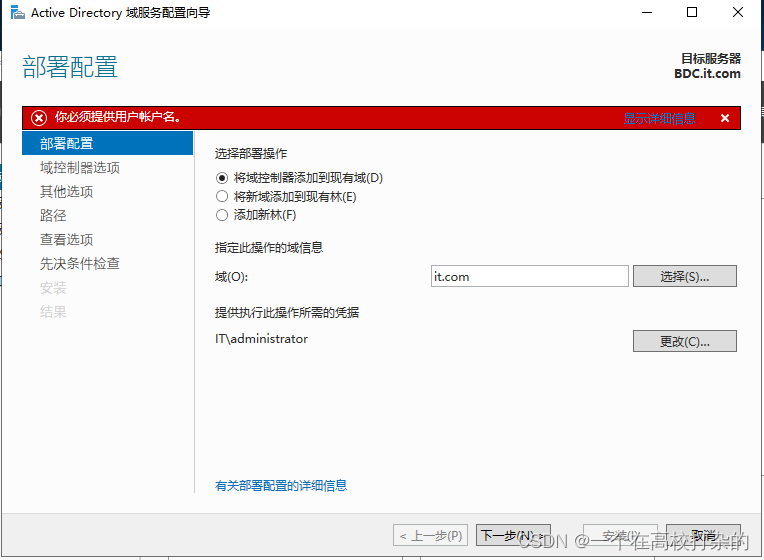Click the 选择部署操作 label
The height and width of the screenshot is (560, 764).
251,154
